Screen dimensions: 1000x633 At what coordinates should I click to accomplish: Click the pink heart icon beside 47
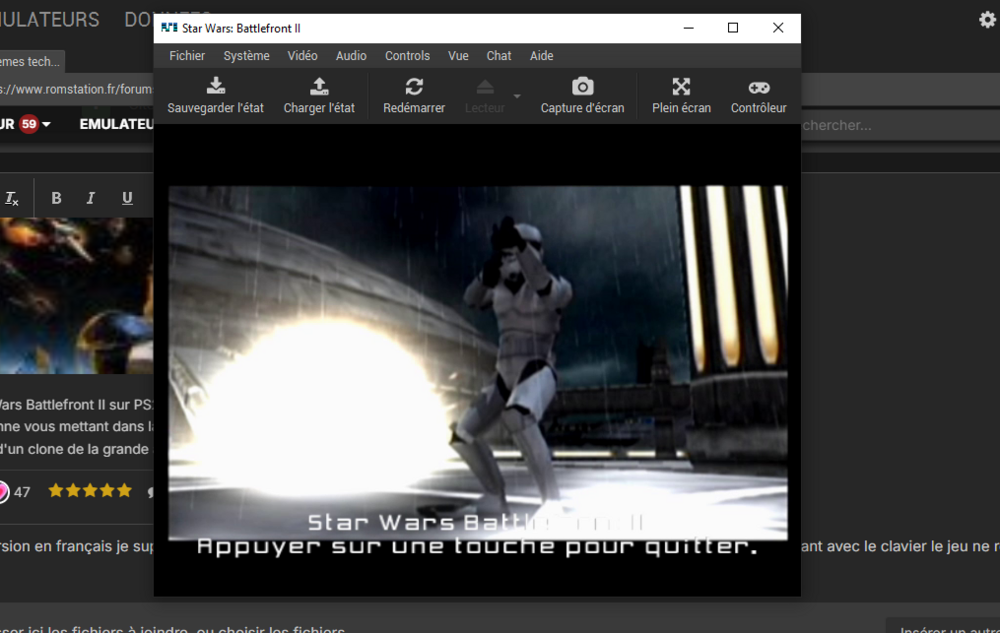coord(4,491)
